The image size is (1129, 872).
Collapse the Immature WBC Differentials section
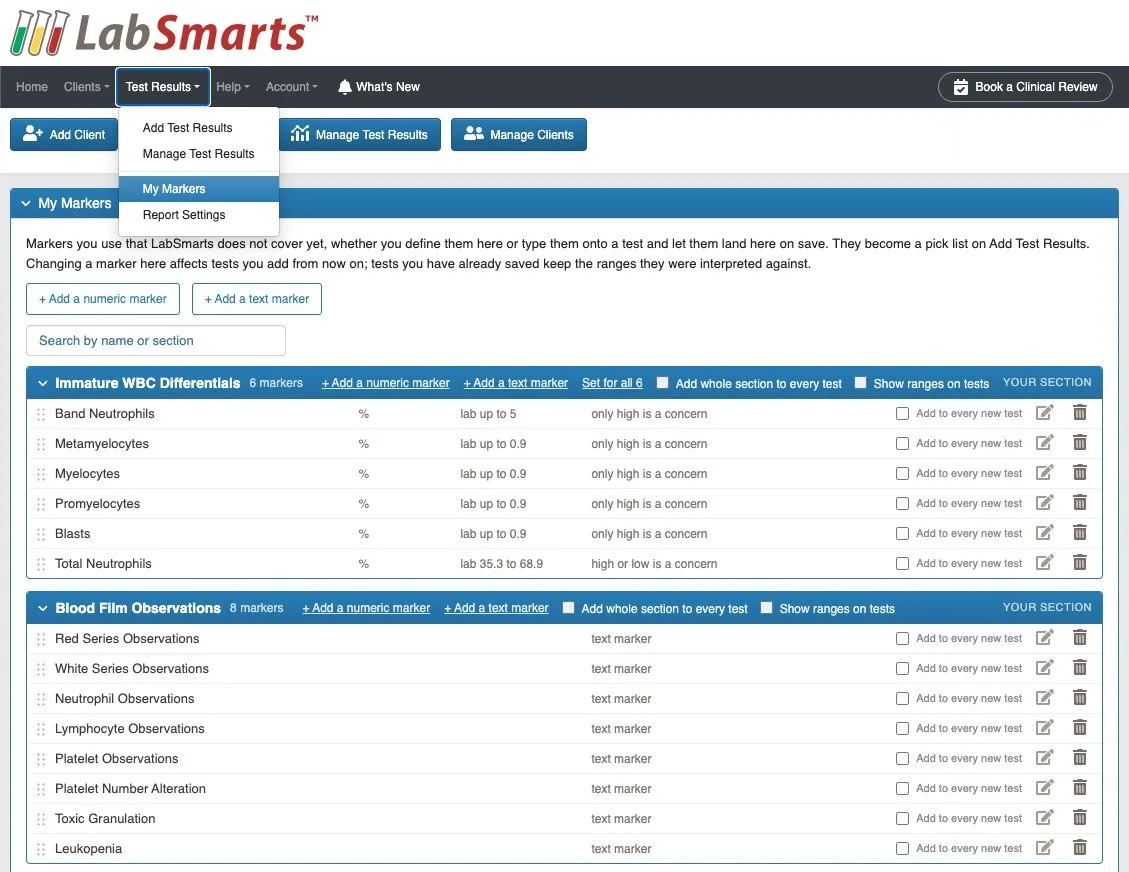point(42,383)
